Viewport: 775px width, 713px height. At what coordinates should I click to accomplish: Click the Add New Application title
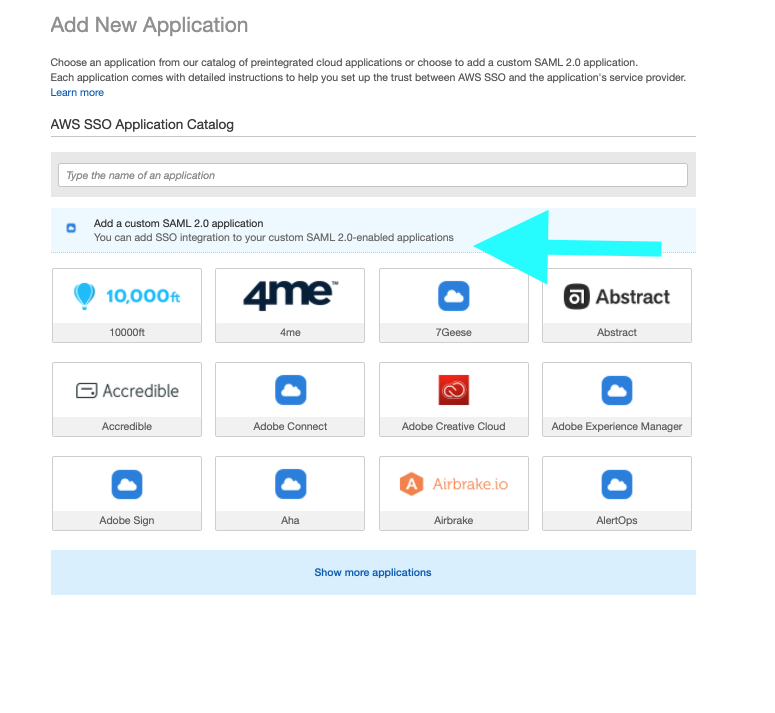149,25
